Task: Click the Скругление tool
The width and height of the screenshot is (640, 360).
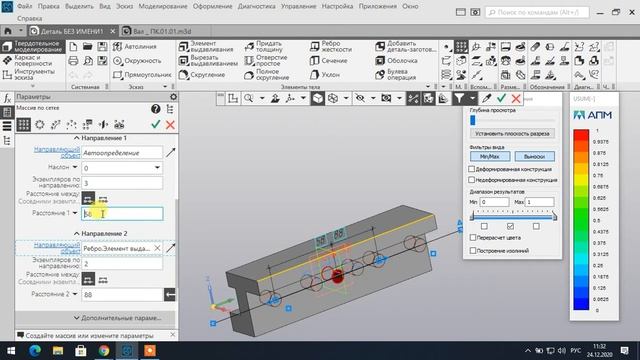Action: coord(202,75)
